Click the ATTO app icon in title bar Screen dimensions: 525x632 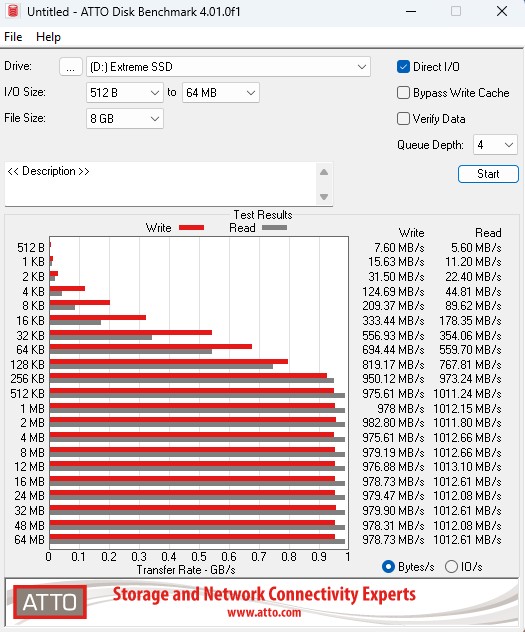point(12,11)
